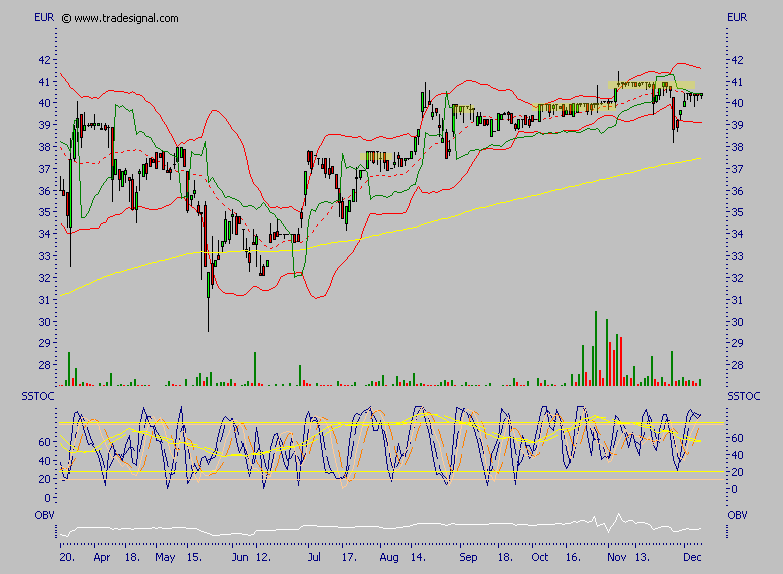
Task: Click the 17. date label after Jul
Action: [349, 558]
